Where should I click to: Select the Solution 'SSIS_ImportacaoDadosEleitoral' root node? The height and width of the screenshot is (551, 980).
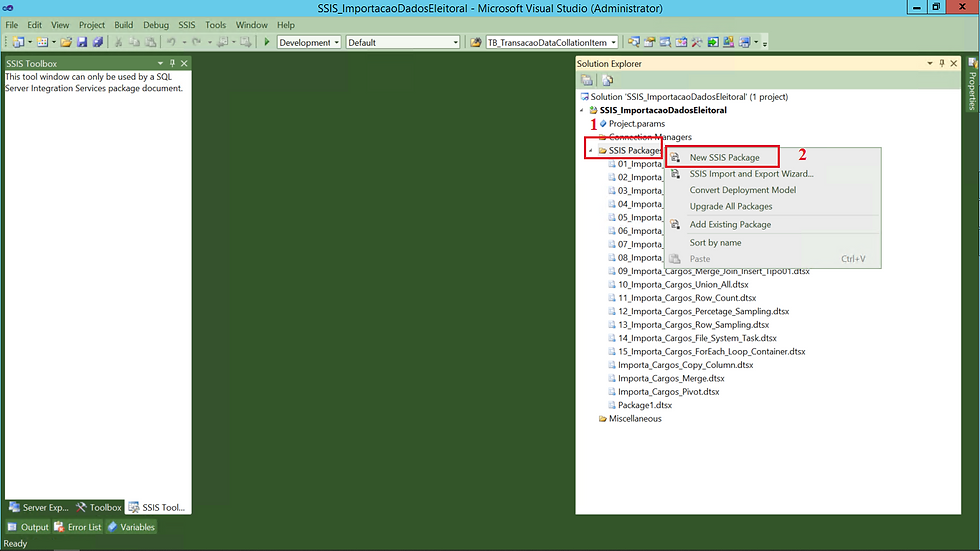pyautogui.click(x=689, y=97)
